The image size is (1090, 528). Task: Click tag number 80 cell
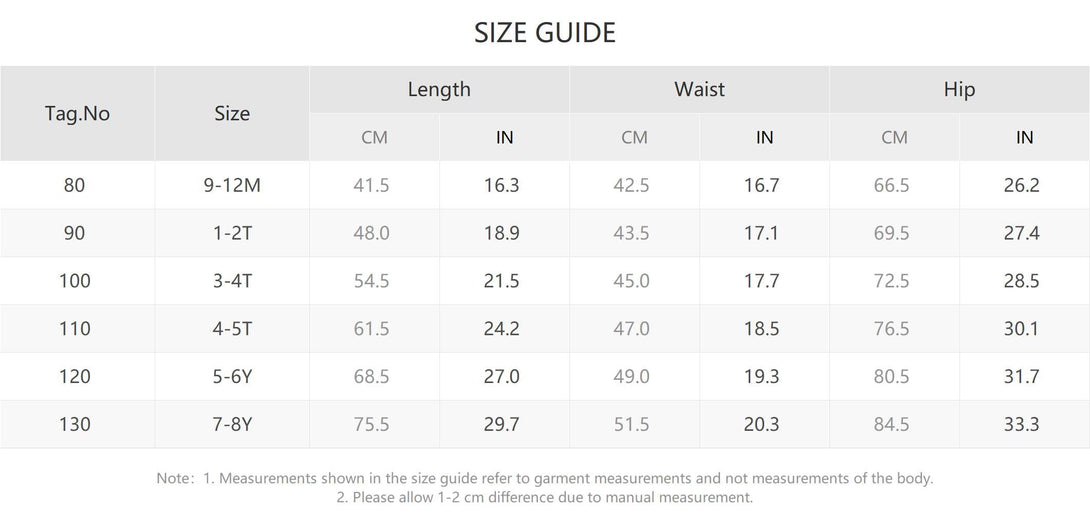(75, 185)
